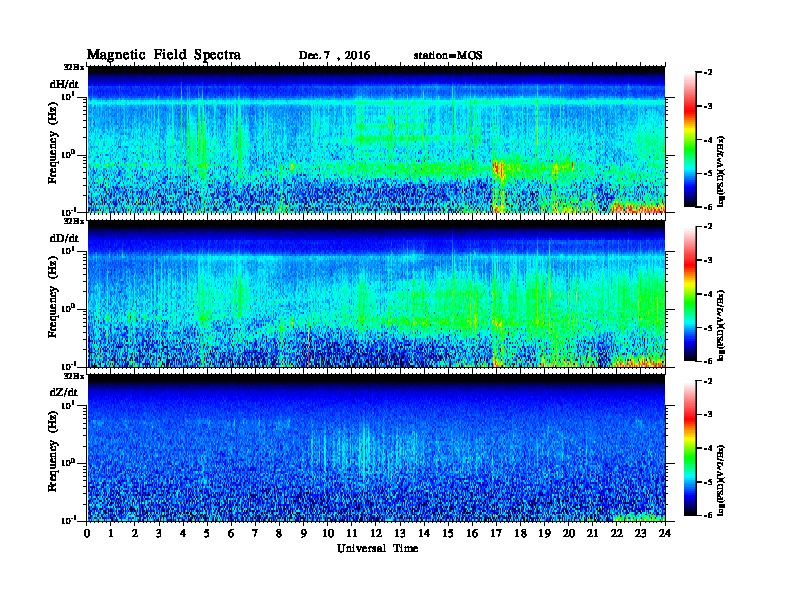
Task: Click hour 10 tick label on time axis
Action: coord(328,534)
